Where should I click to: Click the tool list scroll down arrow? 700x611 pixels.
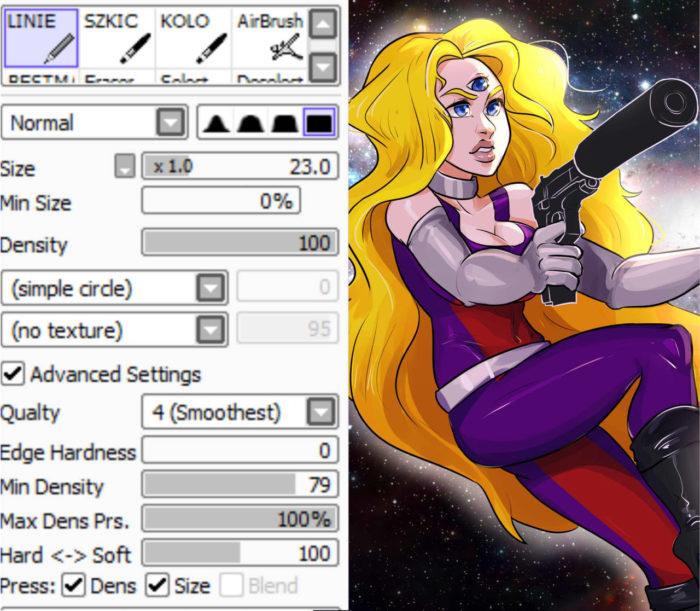(x=323, y=67)
